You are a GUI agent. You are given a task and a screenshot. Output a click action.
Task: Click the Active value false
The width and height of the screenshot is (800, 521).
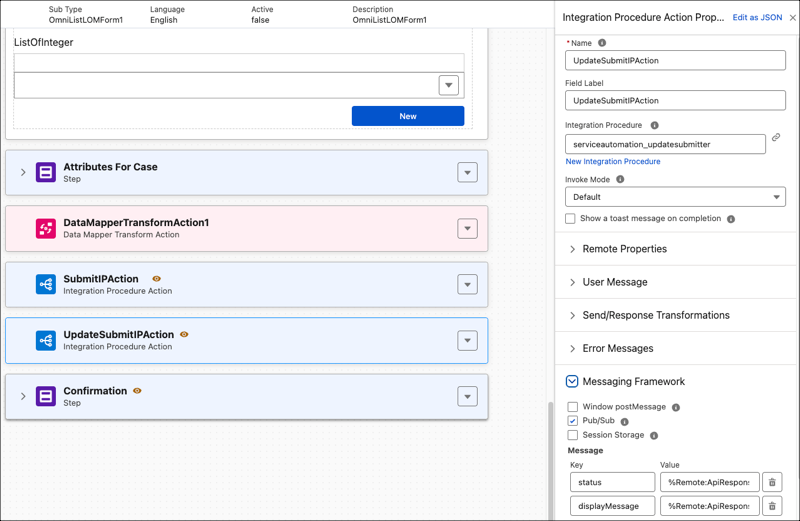[x=260, y=20]
